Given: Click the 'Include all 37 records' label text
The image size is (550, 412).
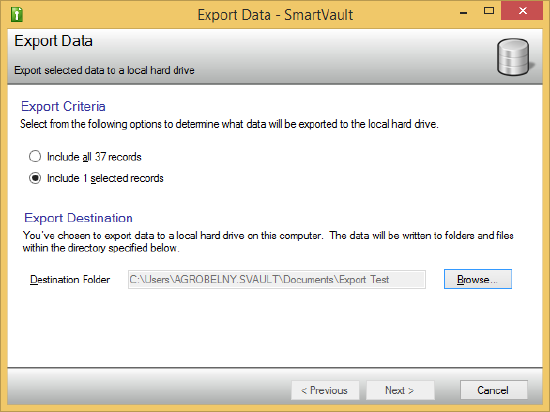Looking at the screenshot, I should coord(94,157).
